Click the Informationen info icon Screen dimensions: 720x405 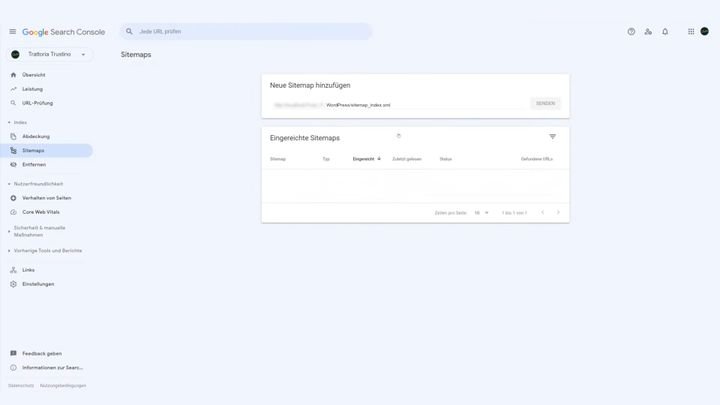(13, 368)
